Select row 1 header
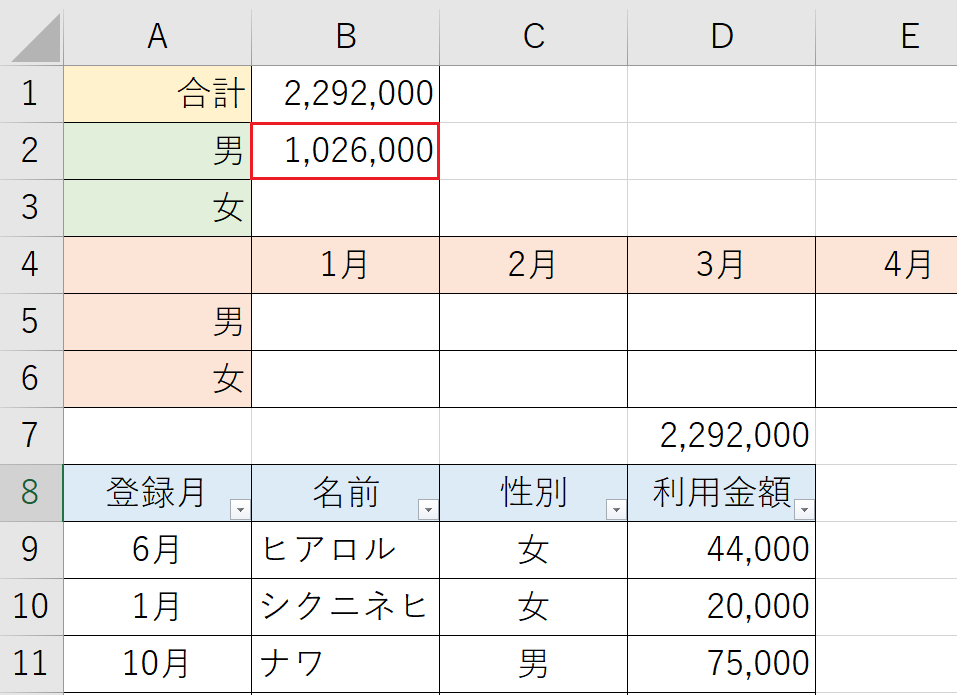The image size is (957, 695). tap(31, 94)
